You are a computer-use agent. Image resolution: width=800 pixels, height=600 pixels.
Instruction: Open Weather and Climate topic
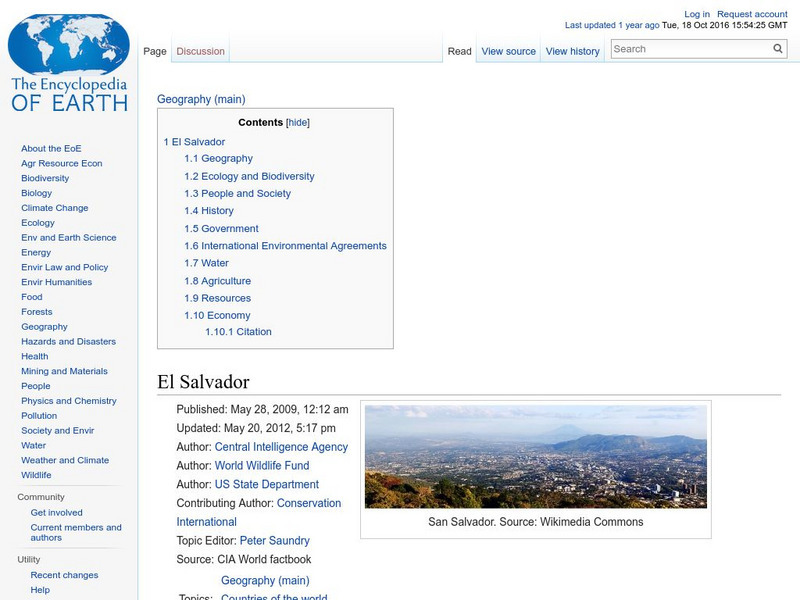[65, 460]
